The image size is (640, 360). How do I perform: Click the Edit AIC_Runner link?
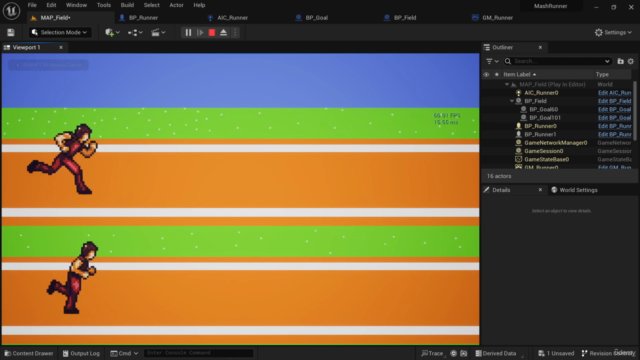pos(614,93)
